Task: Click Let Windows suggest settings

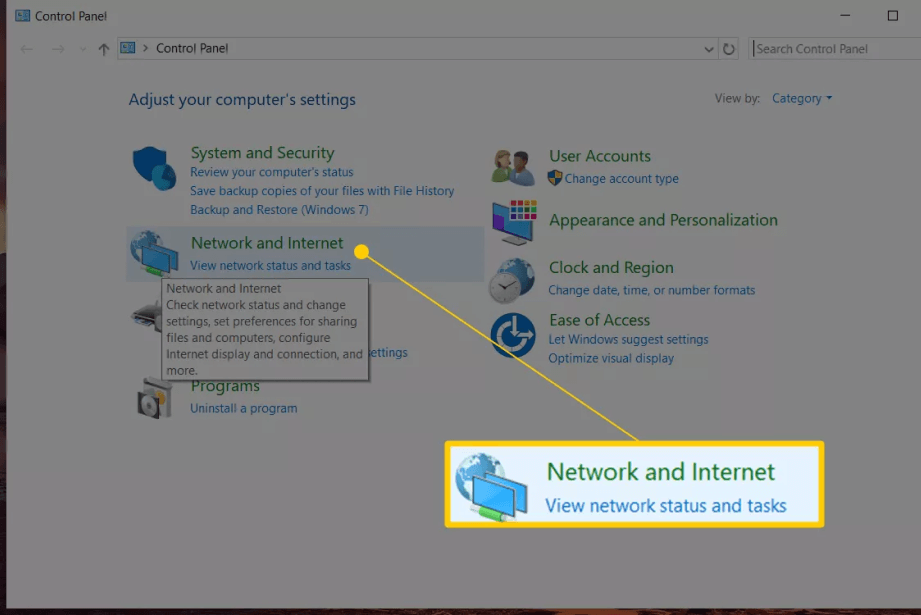Action: (x=628, y=340)
